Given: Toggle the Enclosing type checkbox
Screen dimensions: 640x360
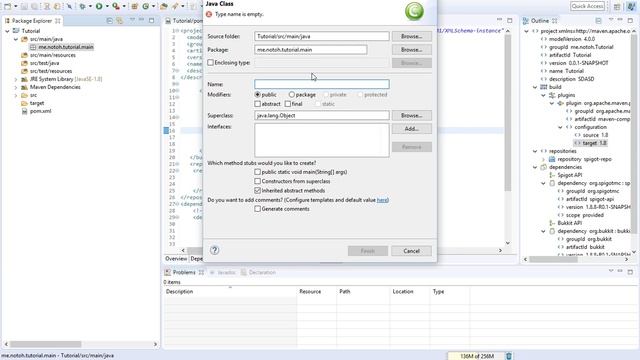Looking at the screenshot, I should (x=211, y=62).
